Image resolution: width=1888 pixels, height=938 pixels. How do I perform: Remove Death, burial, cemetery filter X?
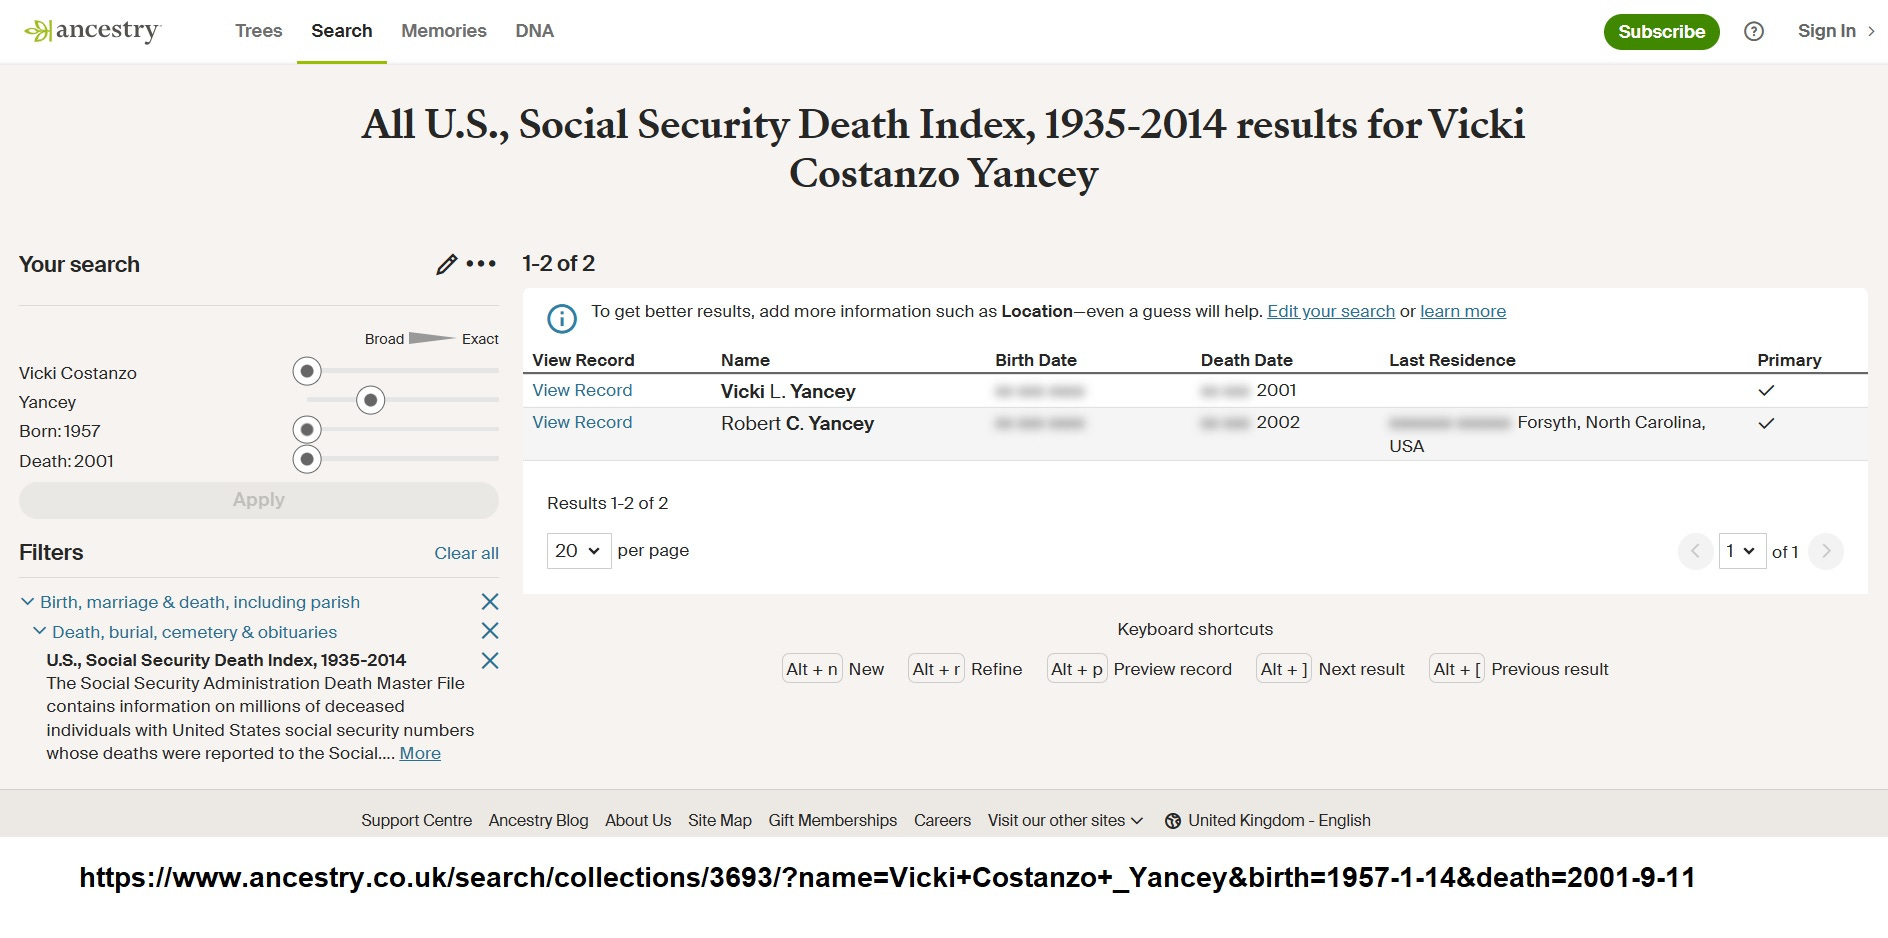[x=490, y=631]
